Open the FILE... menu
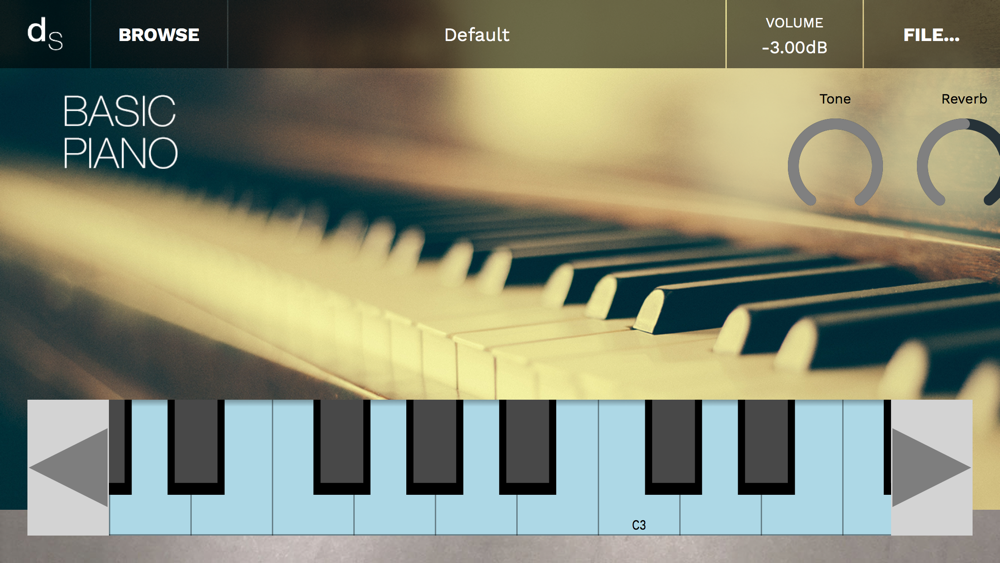 click(931, 34)
